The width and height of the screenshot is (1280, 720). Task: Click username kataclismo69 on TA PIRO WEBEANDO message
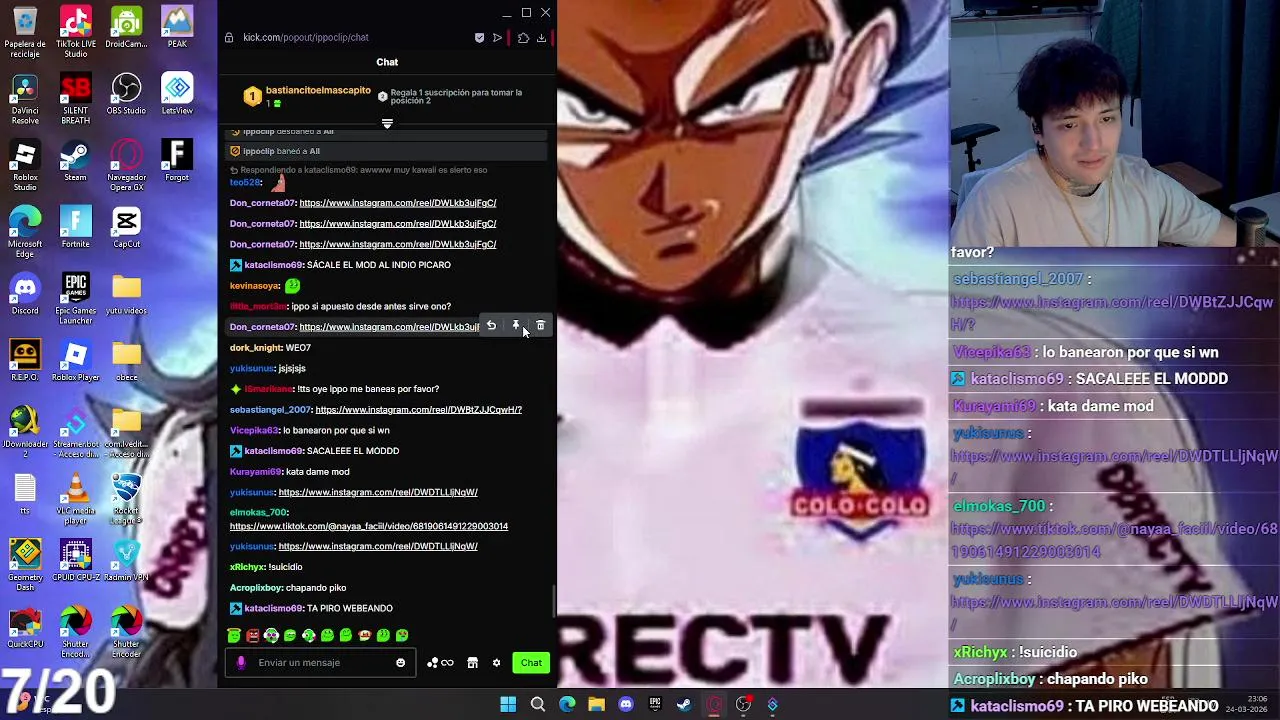tap(273, 609)
